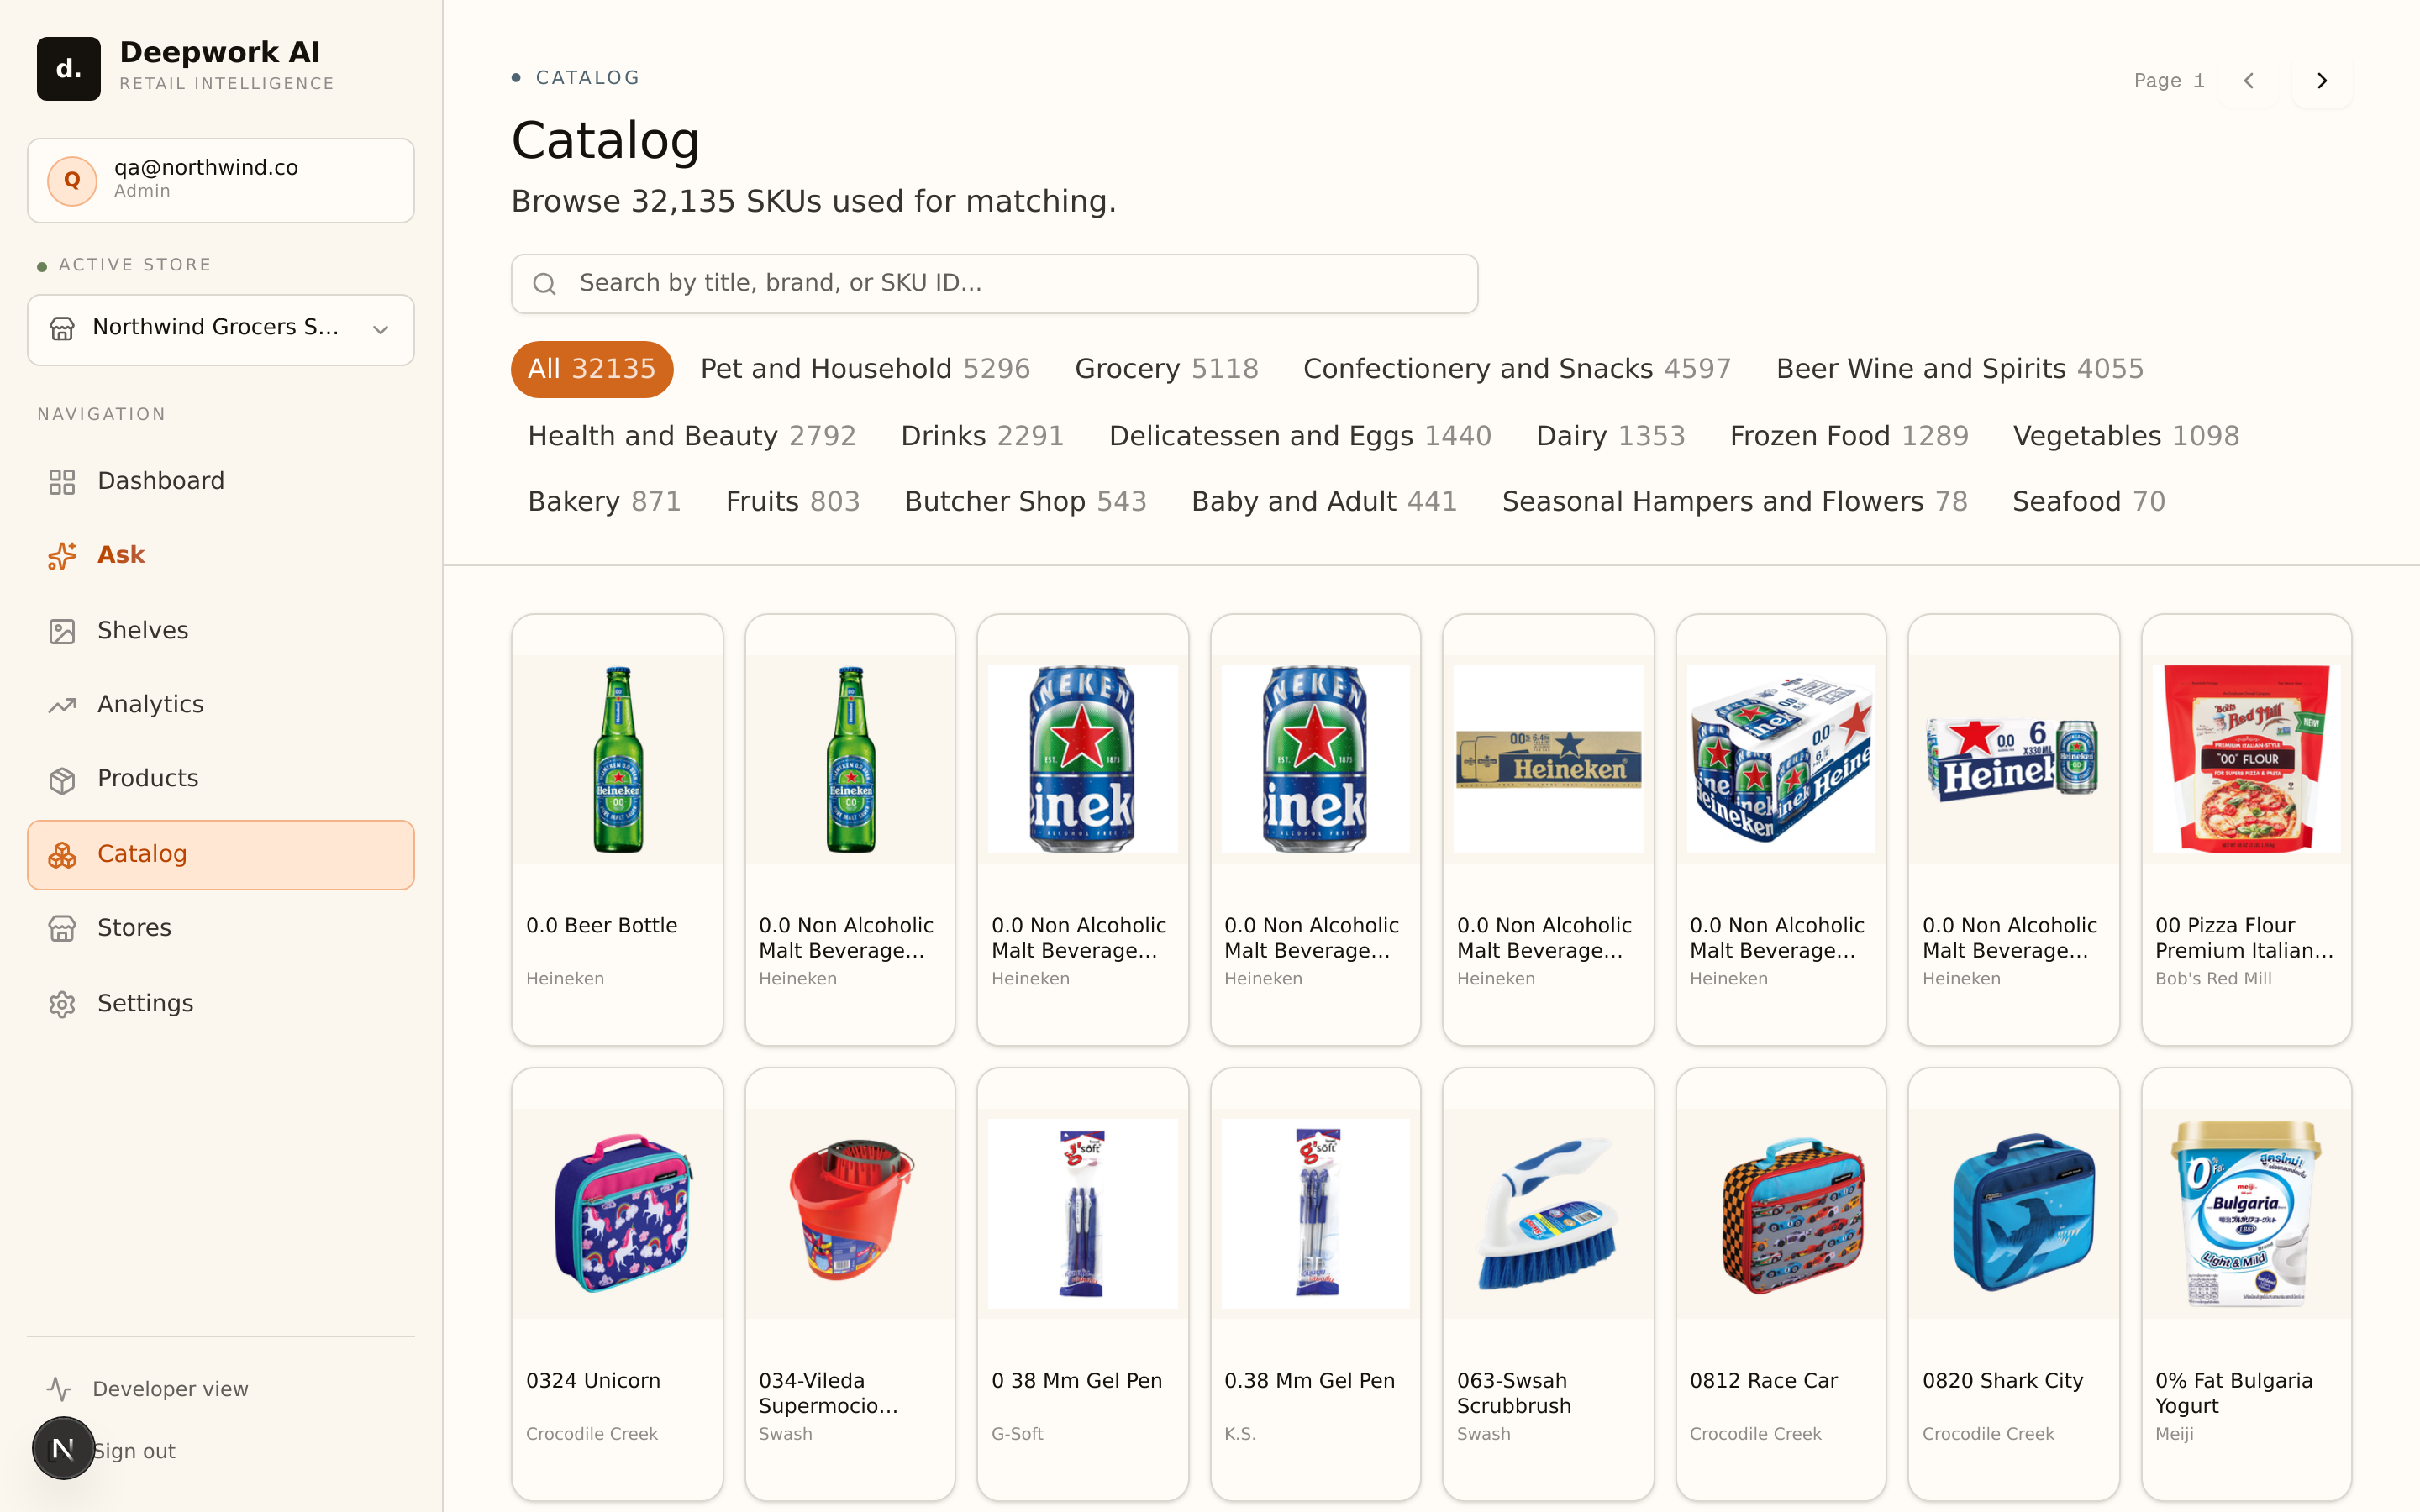Open the 034-Vileda Supermocio bucket thumbnail
Screen dimensions: 2420x1512
850,1213
